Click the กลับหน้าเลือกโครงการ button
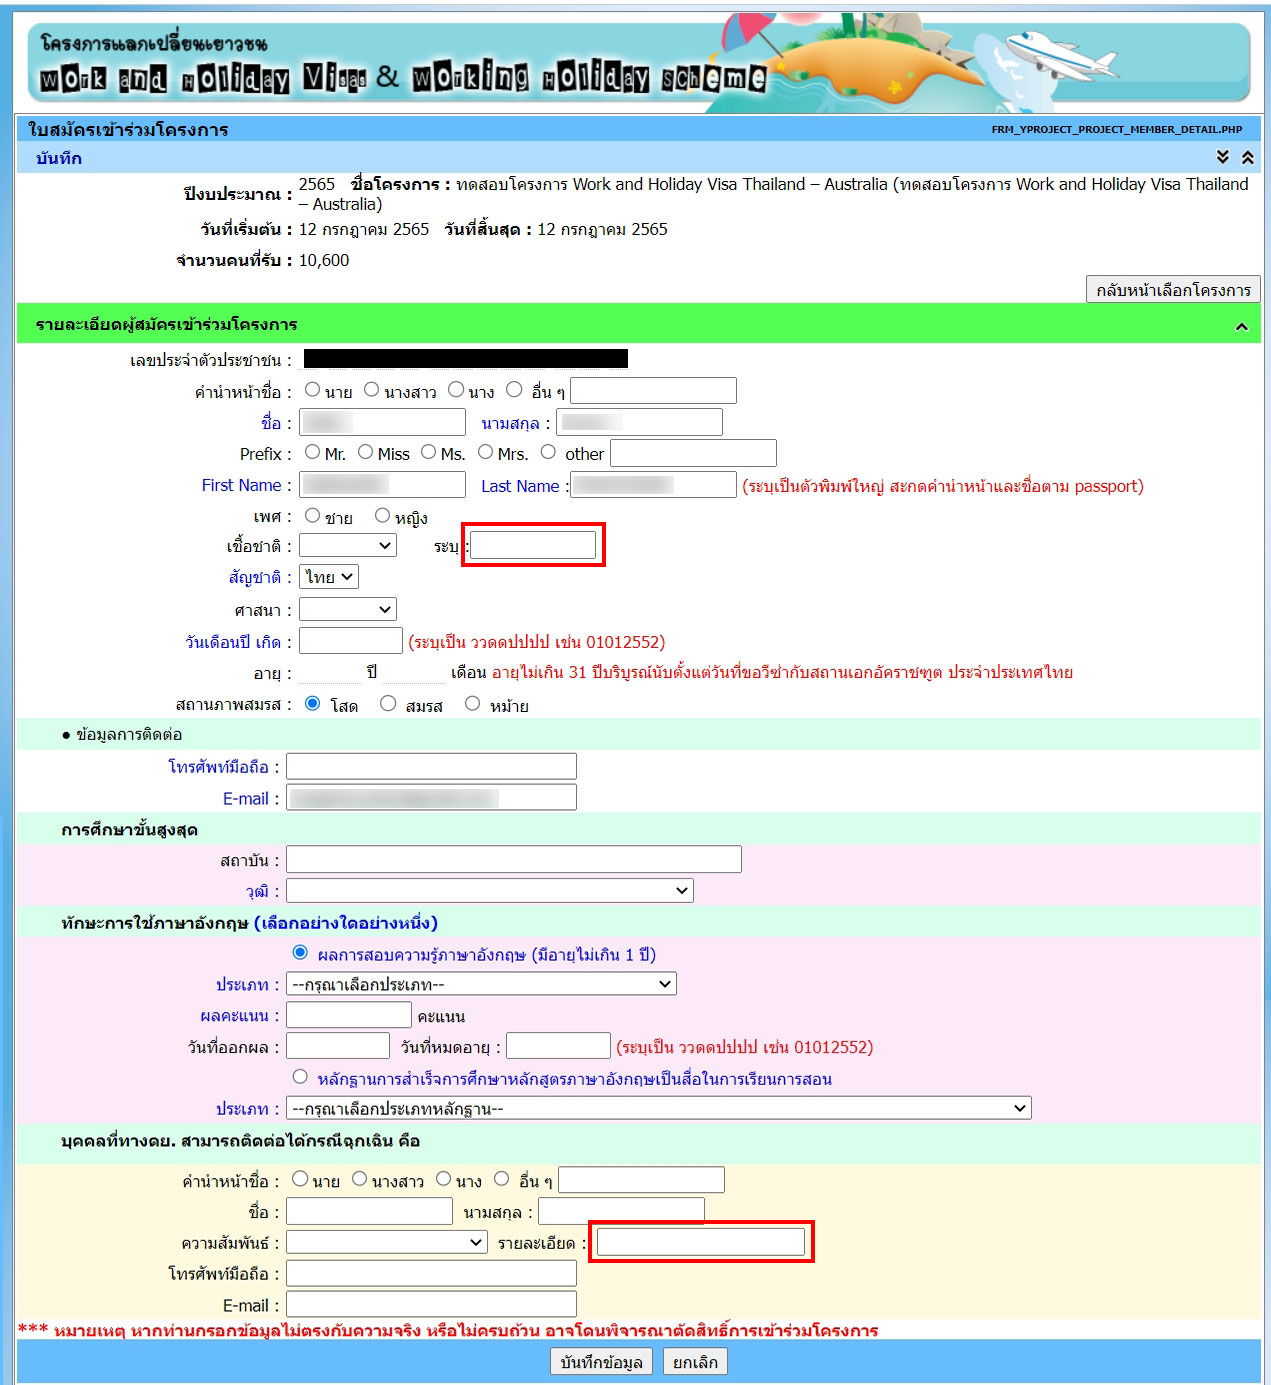Image resolution: width=1271 pixels, height=1385 pixels. pos(1173,290)
